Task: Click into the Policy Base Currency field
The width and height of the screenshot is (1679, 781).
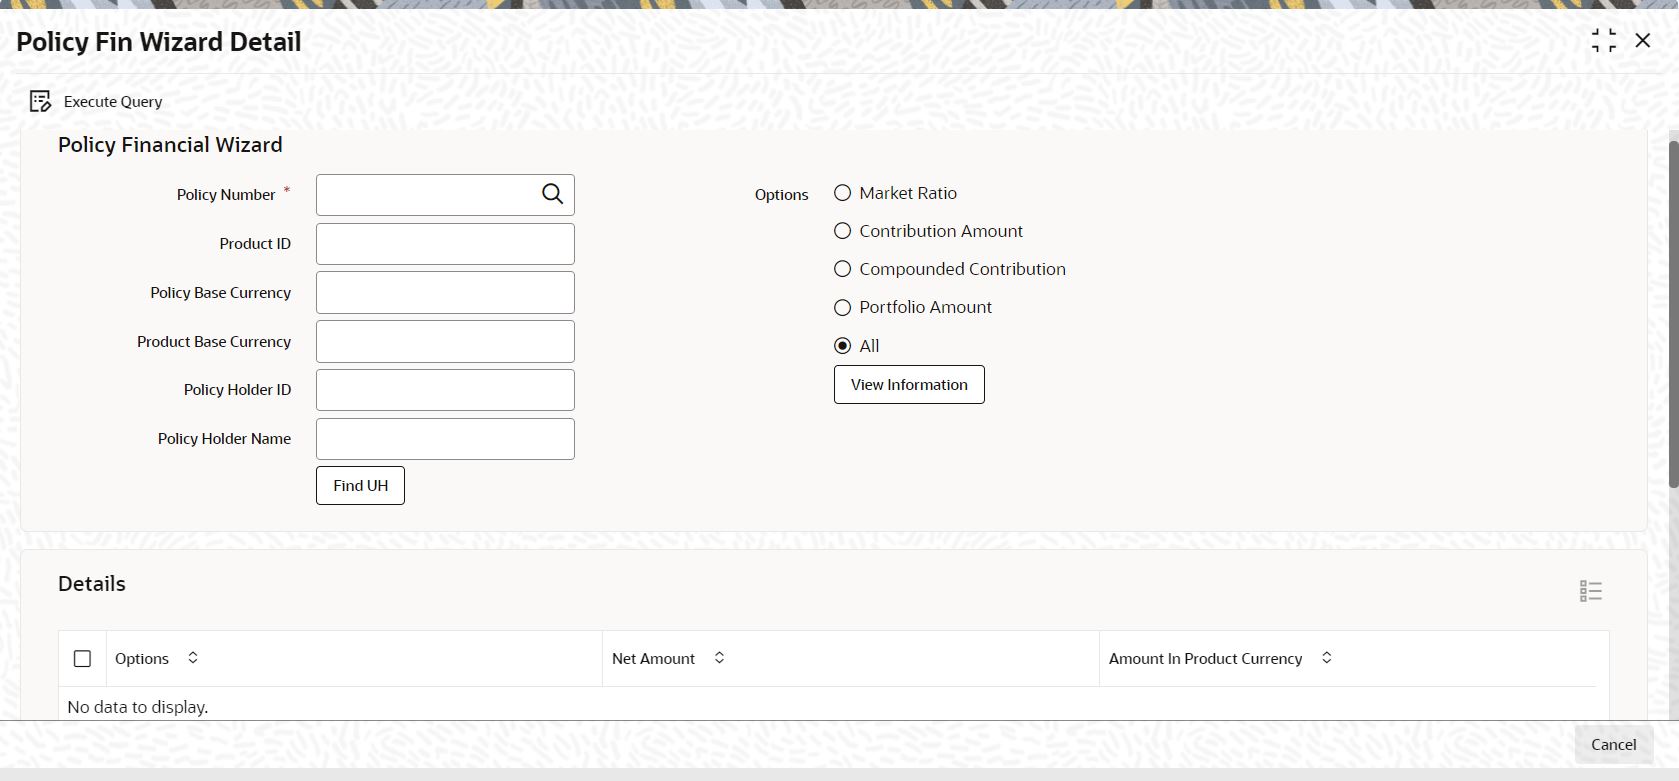Action: (445, 293)
